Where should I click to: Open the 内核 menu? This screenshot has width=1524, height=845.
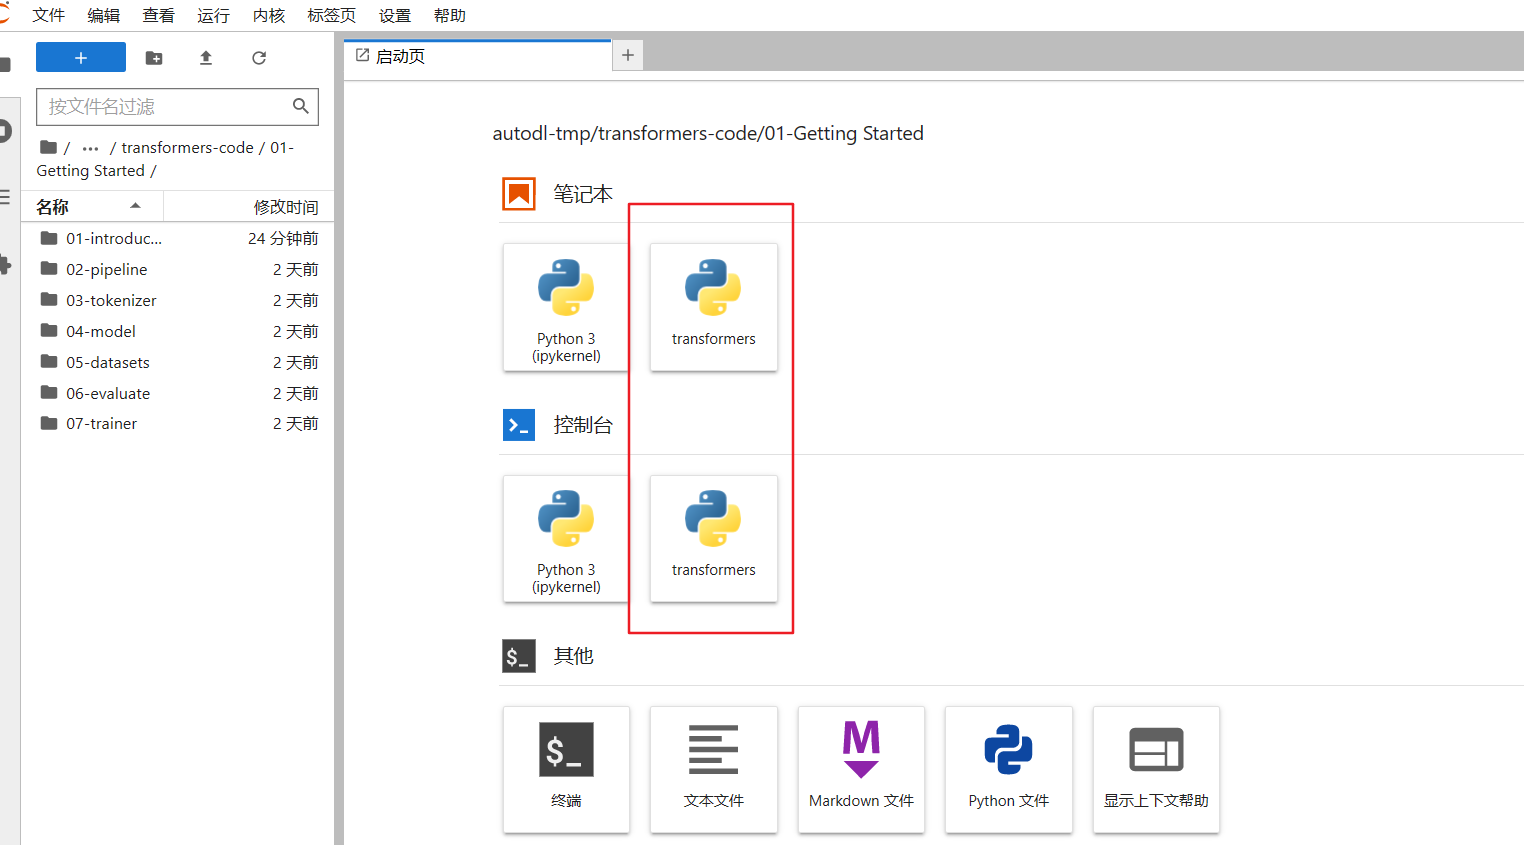coord(269,15)
